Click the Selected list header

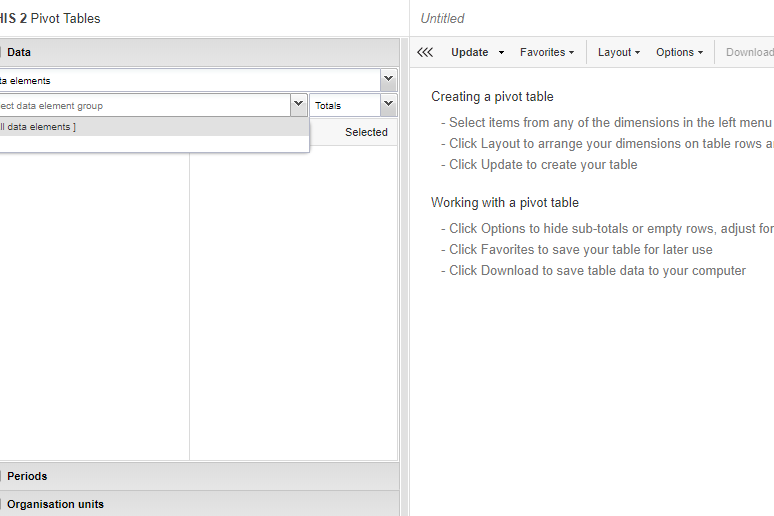366,132
